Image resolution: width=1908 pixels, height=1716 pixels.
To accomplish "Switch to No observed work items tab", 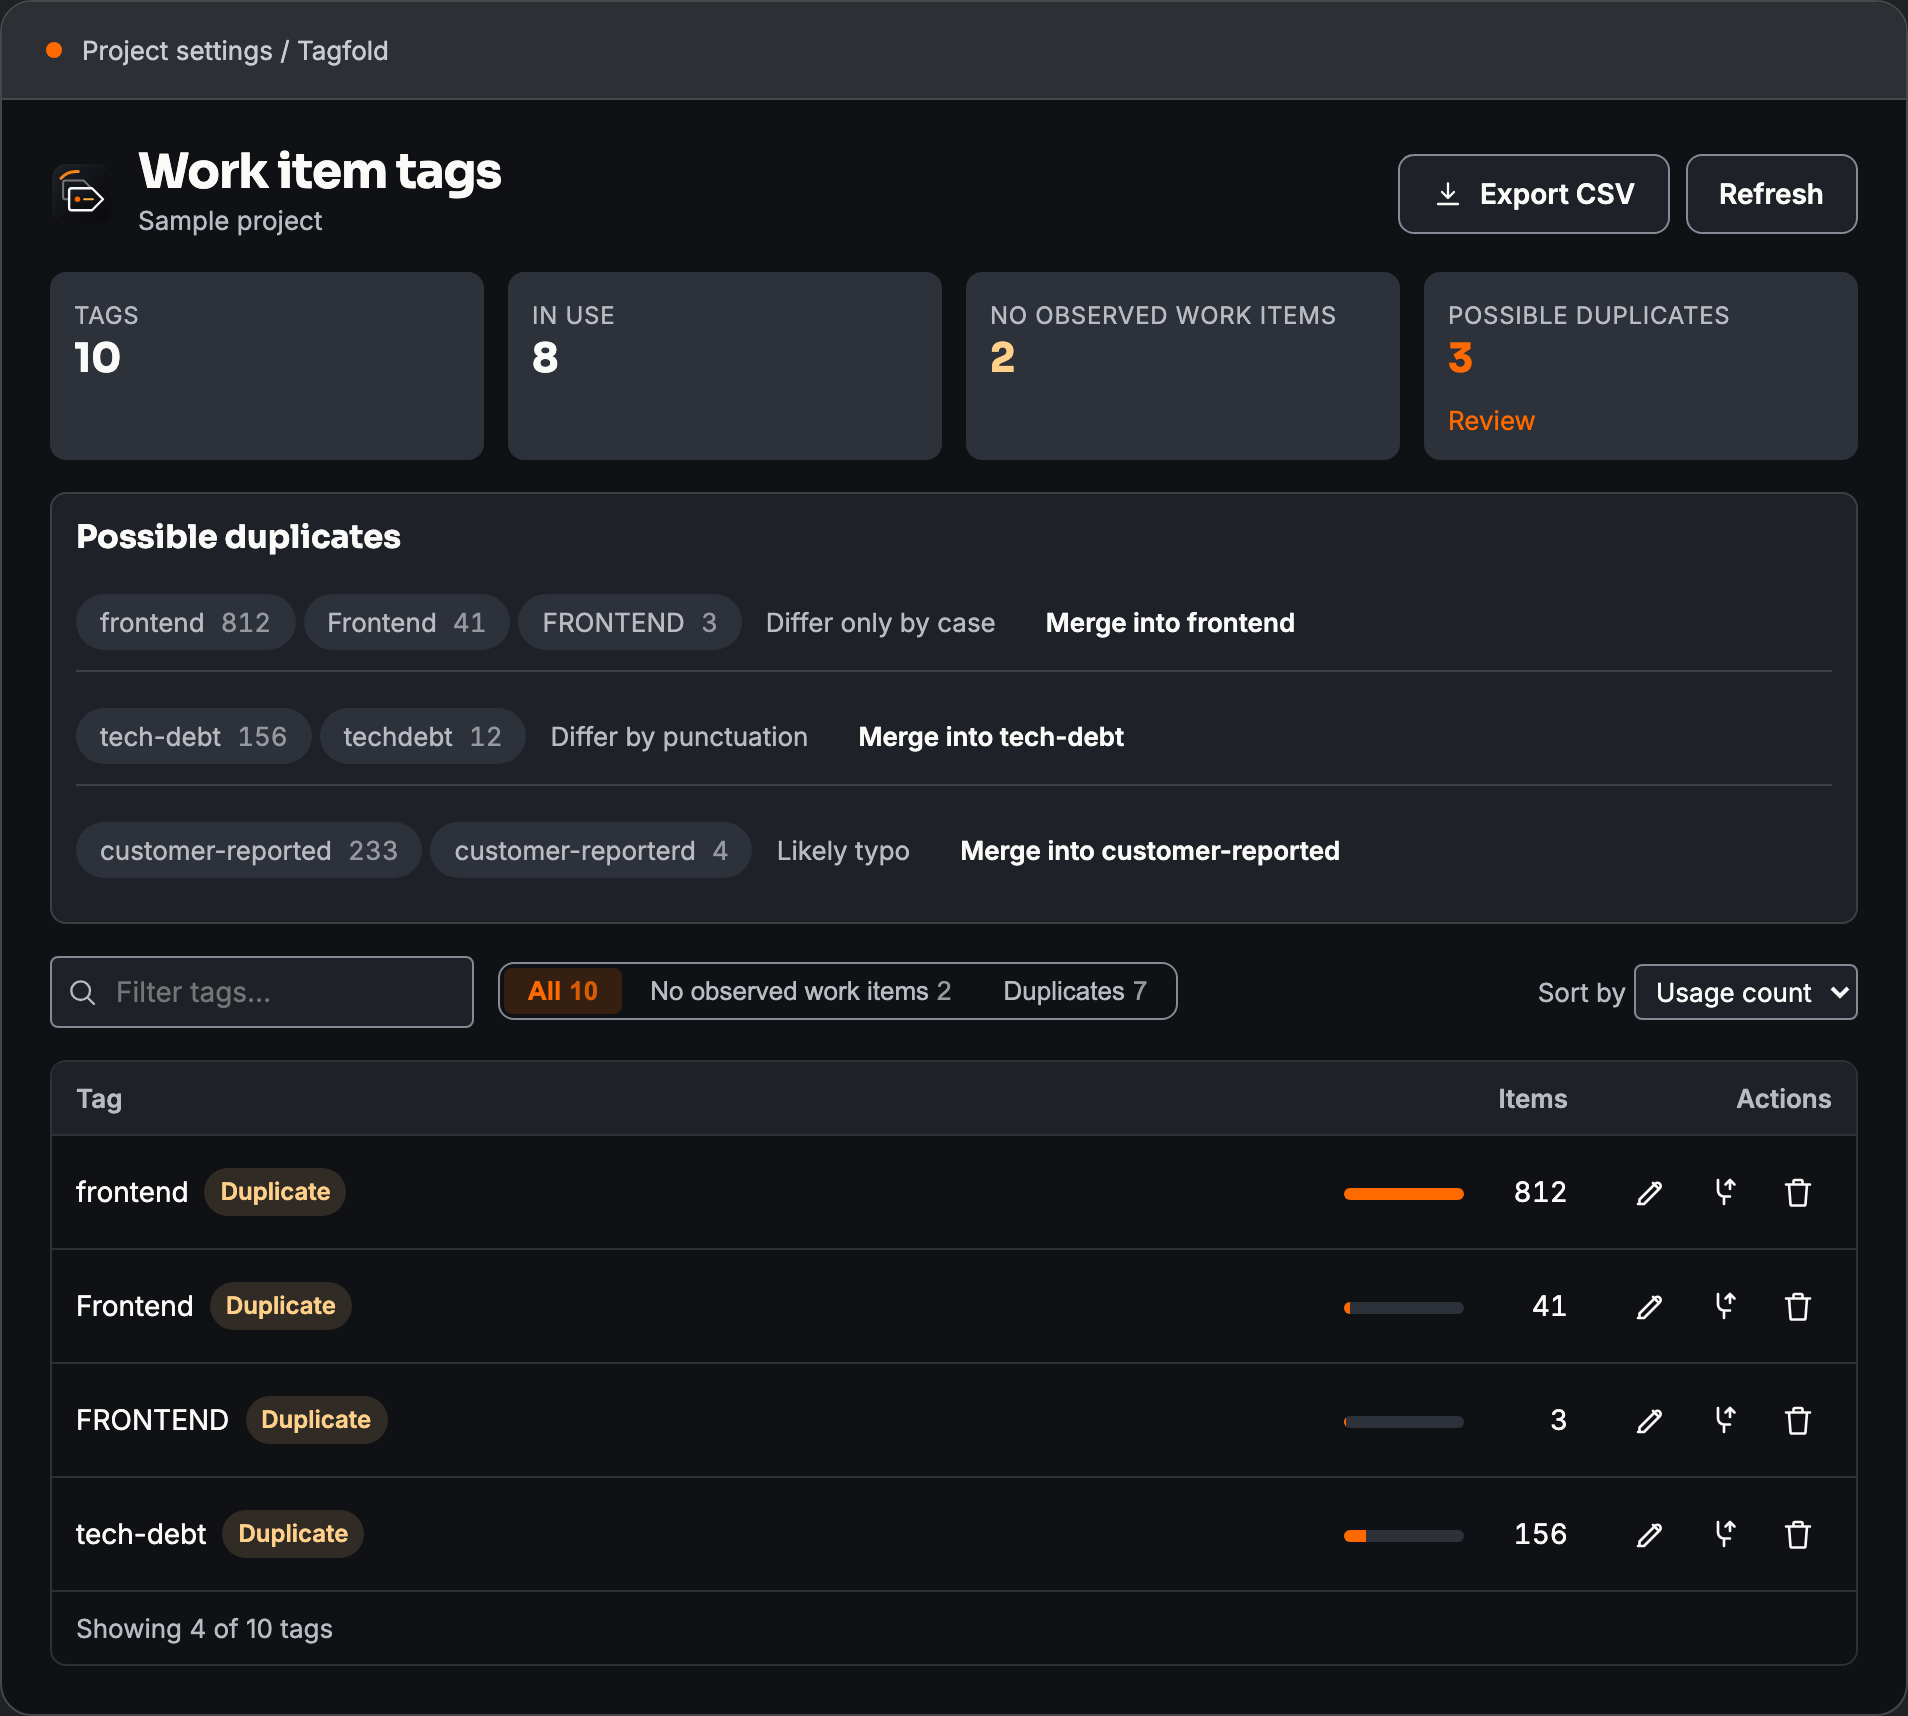I will [x=800, y=991].
